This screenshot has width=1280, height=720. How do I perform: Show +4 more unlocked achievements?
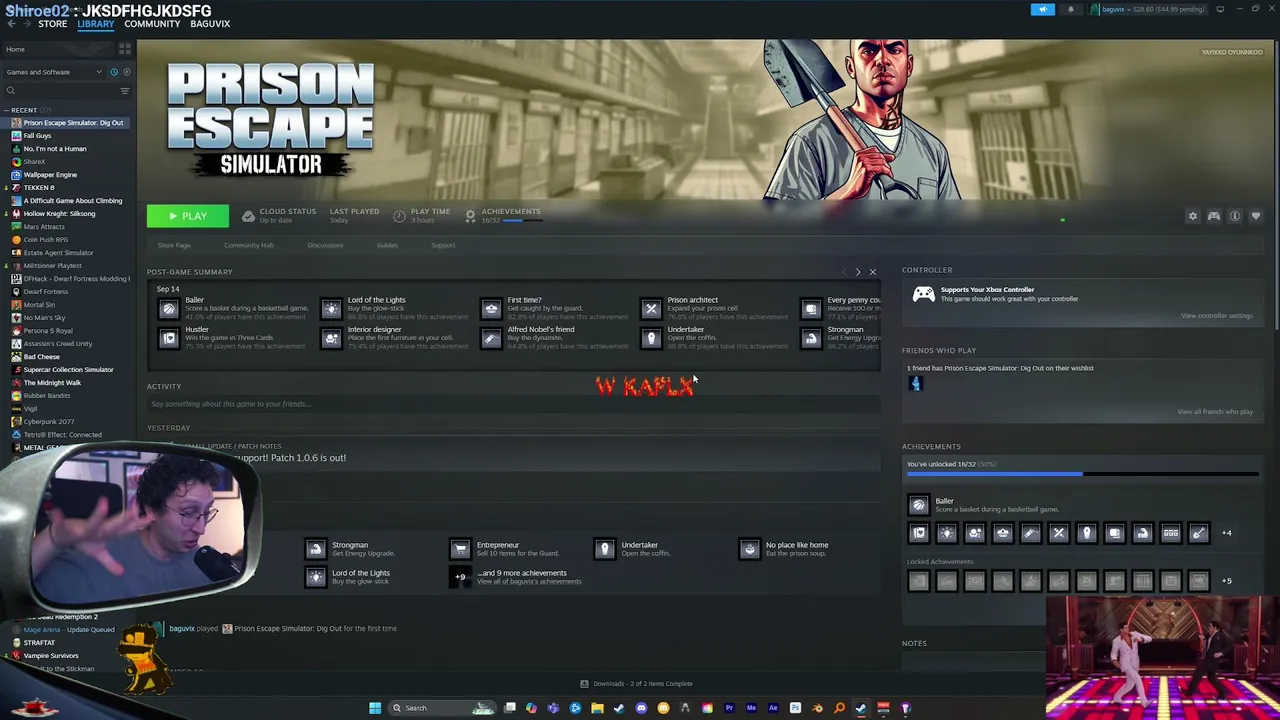[1227, 533]
